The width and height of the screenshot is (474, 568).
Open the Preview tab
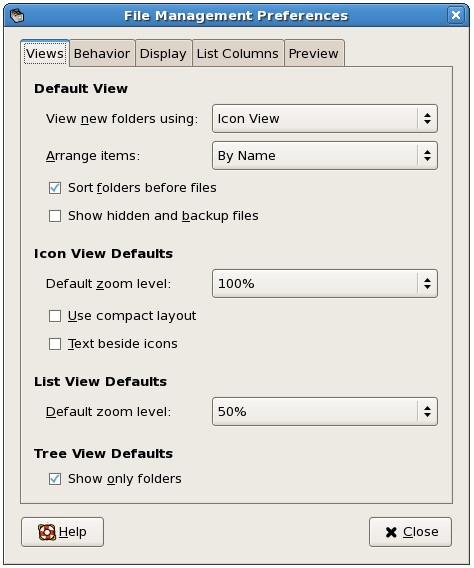314,53
